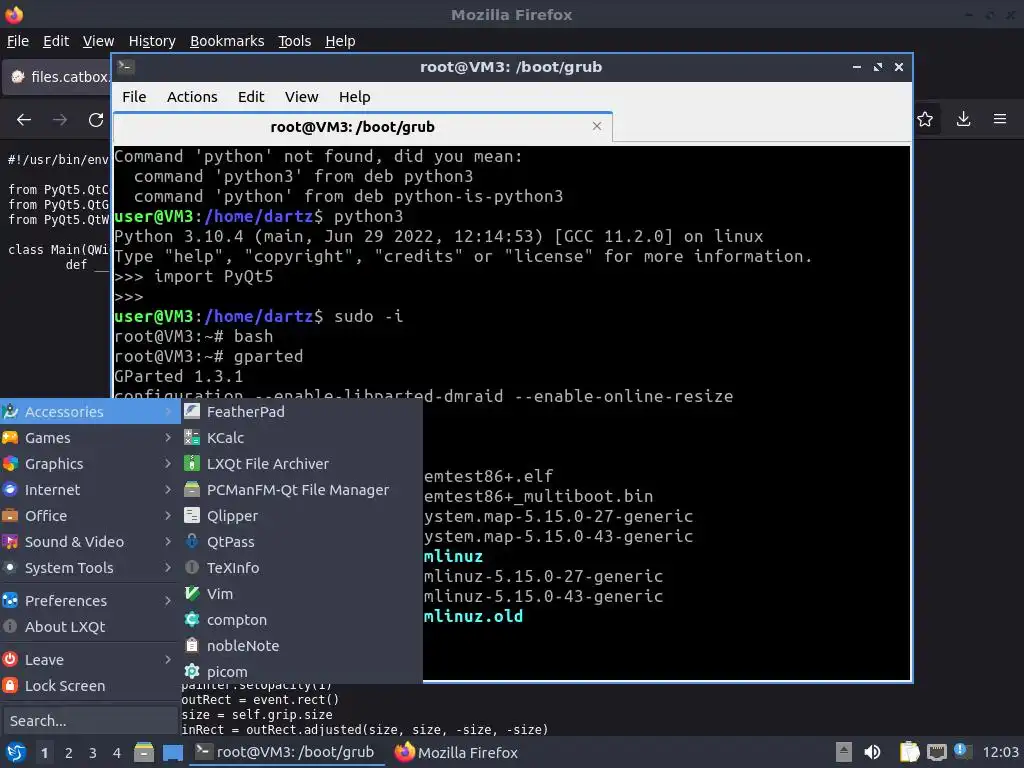Activate the terminal taskbar button

coord(285,752)
